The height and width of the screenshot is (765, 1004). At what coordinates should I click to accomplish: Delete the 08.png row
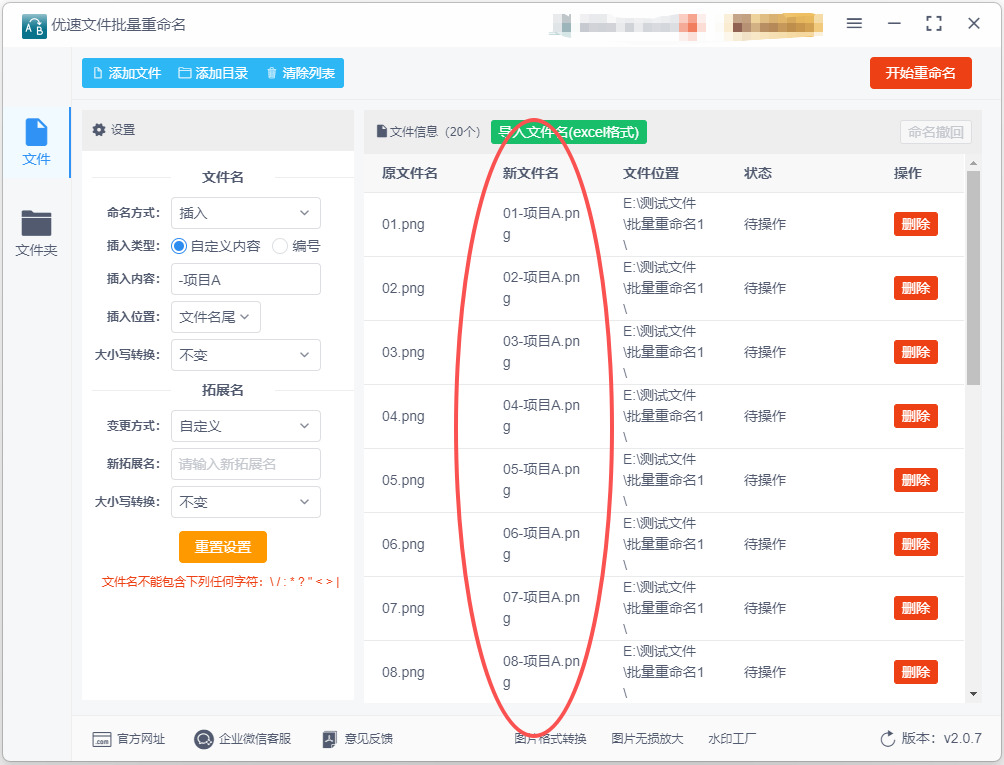click(916, 672)
